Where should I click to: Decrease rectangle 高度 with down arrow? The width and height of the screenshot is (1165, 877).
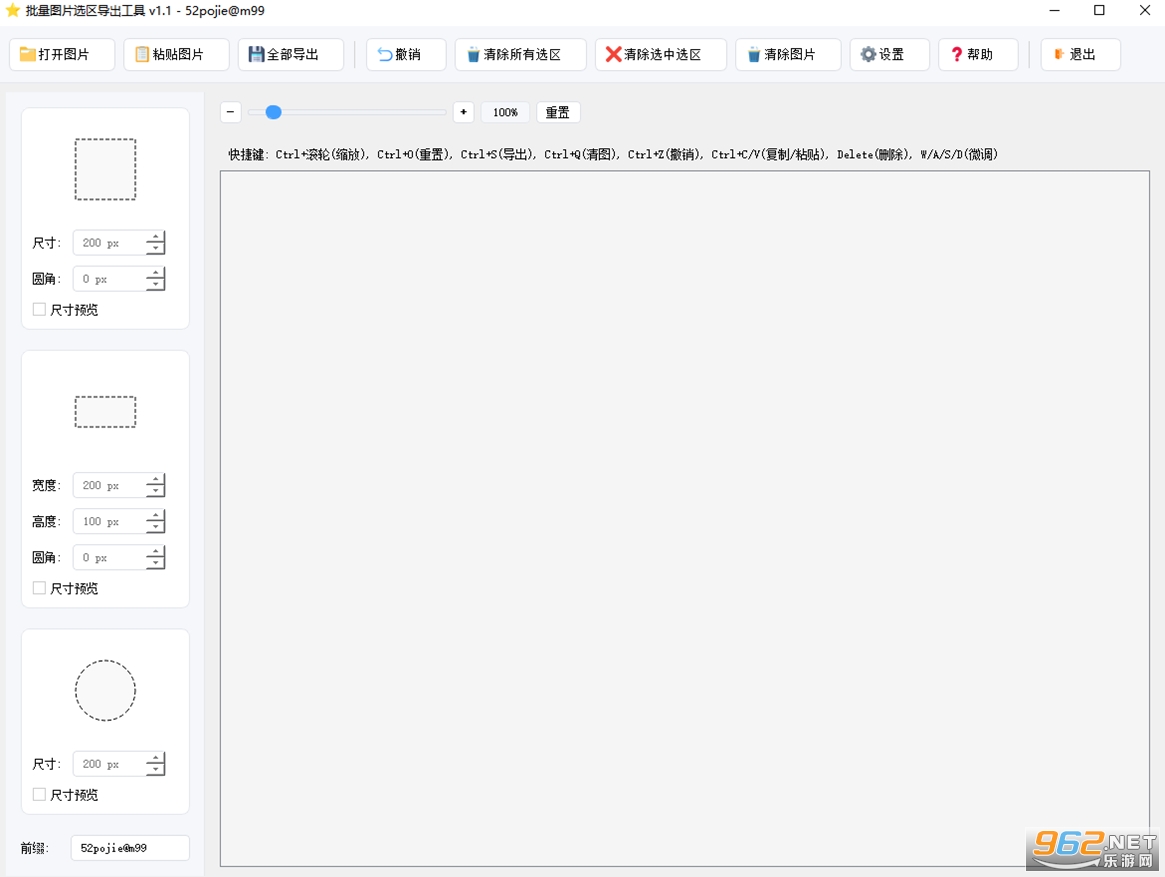pyautogui.click(x=155, y=527)
